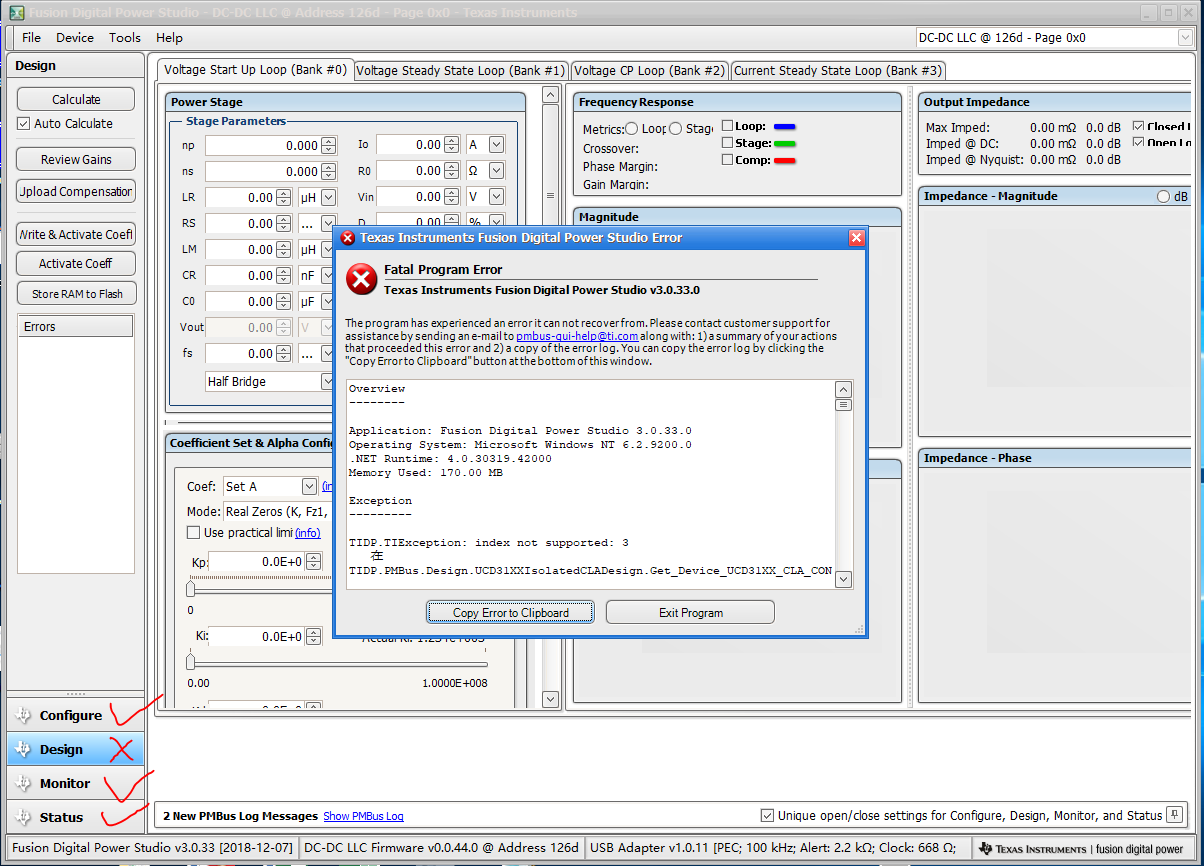Open the Status section in sidebar
This screenshot has width=1204, height=866.
click(x=75, y=818)
